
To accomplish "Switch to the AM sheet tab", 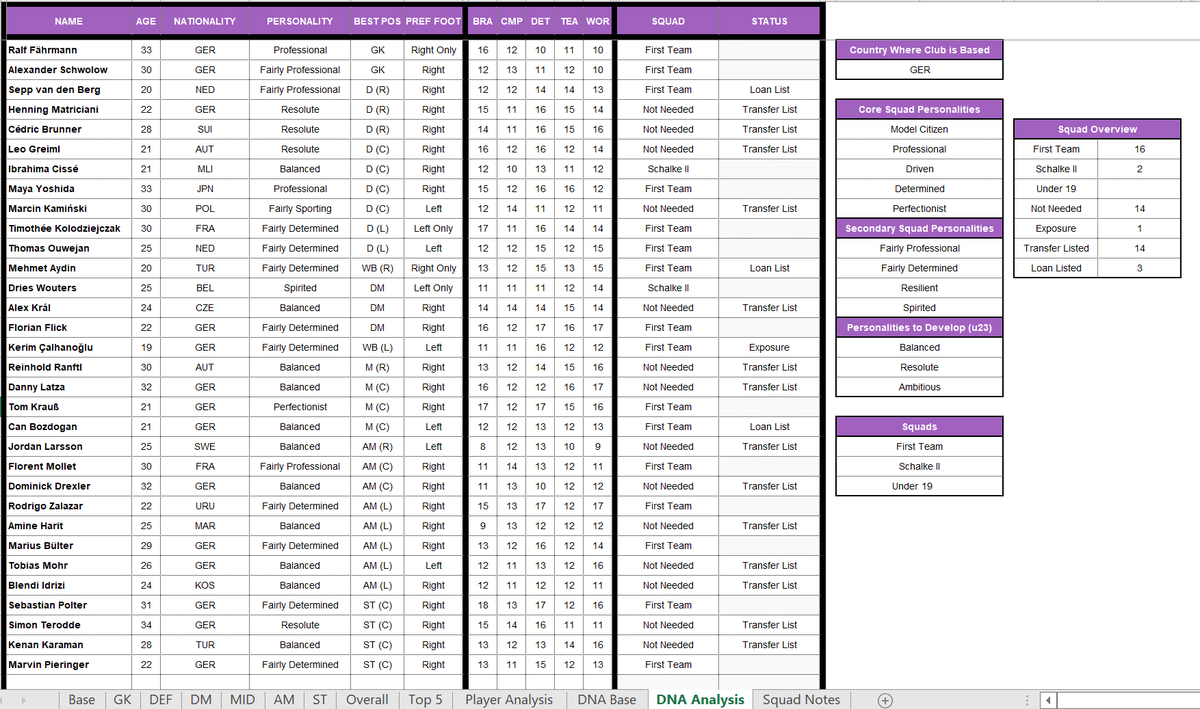I will pyautogui.click(x=284, y=700).
